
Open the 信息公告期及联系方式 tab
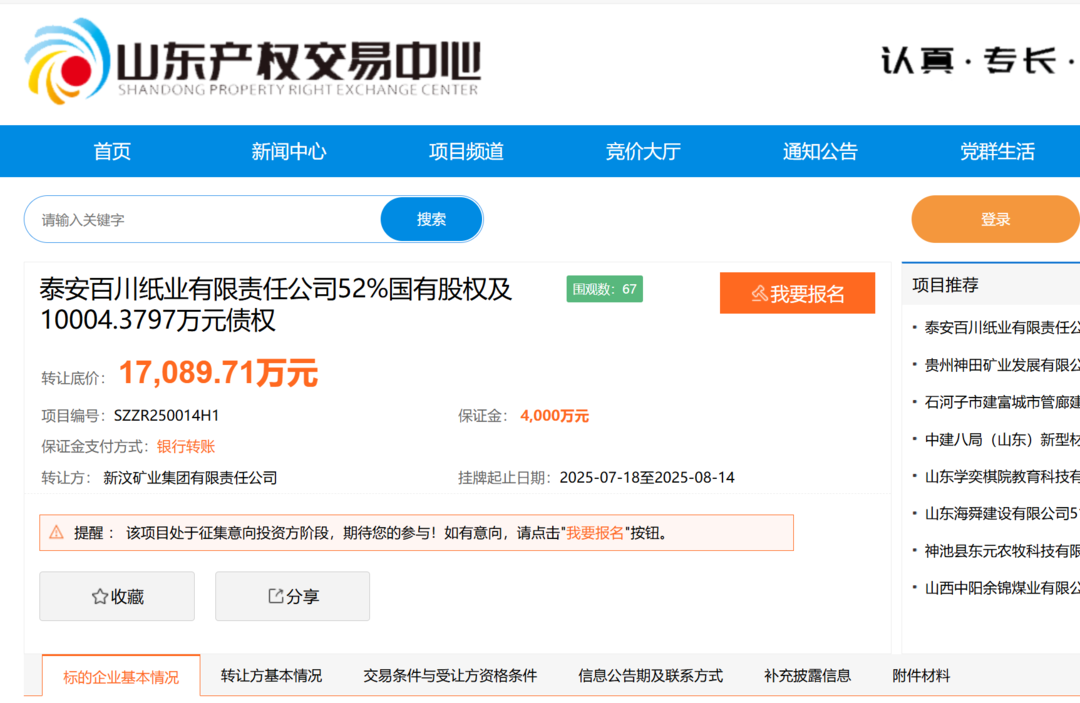[650, 676]
